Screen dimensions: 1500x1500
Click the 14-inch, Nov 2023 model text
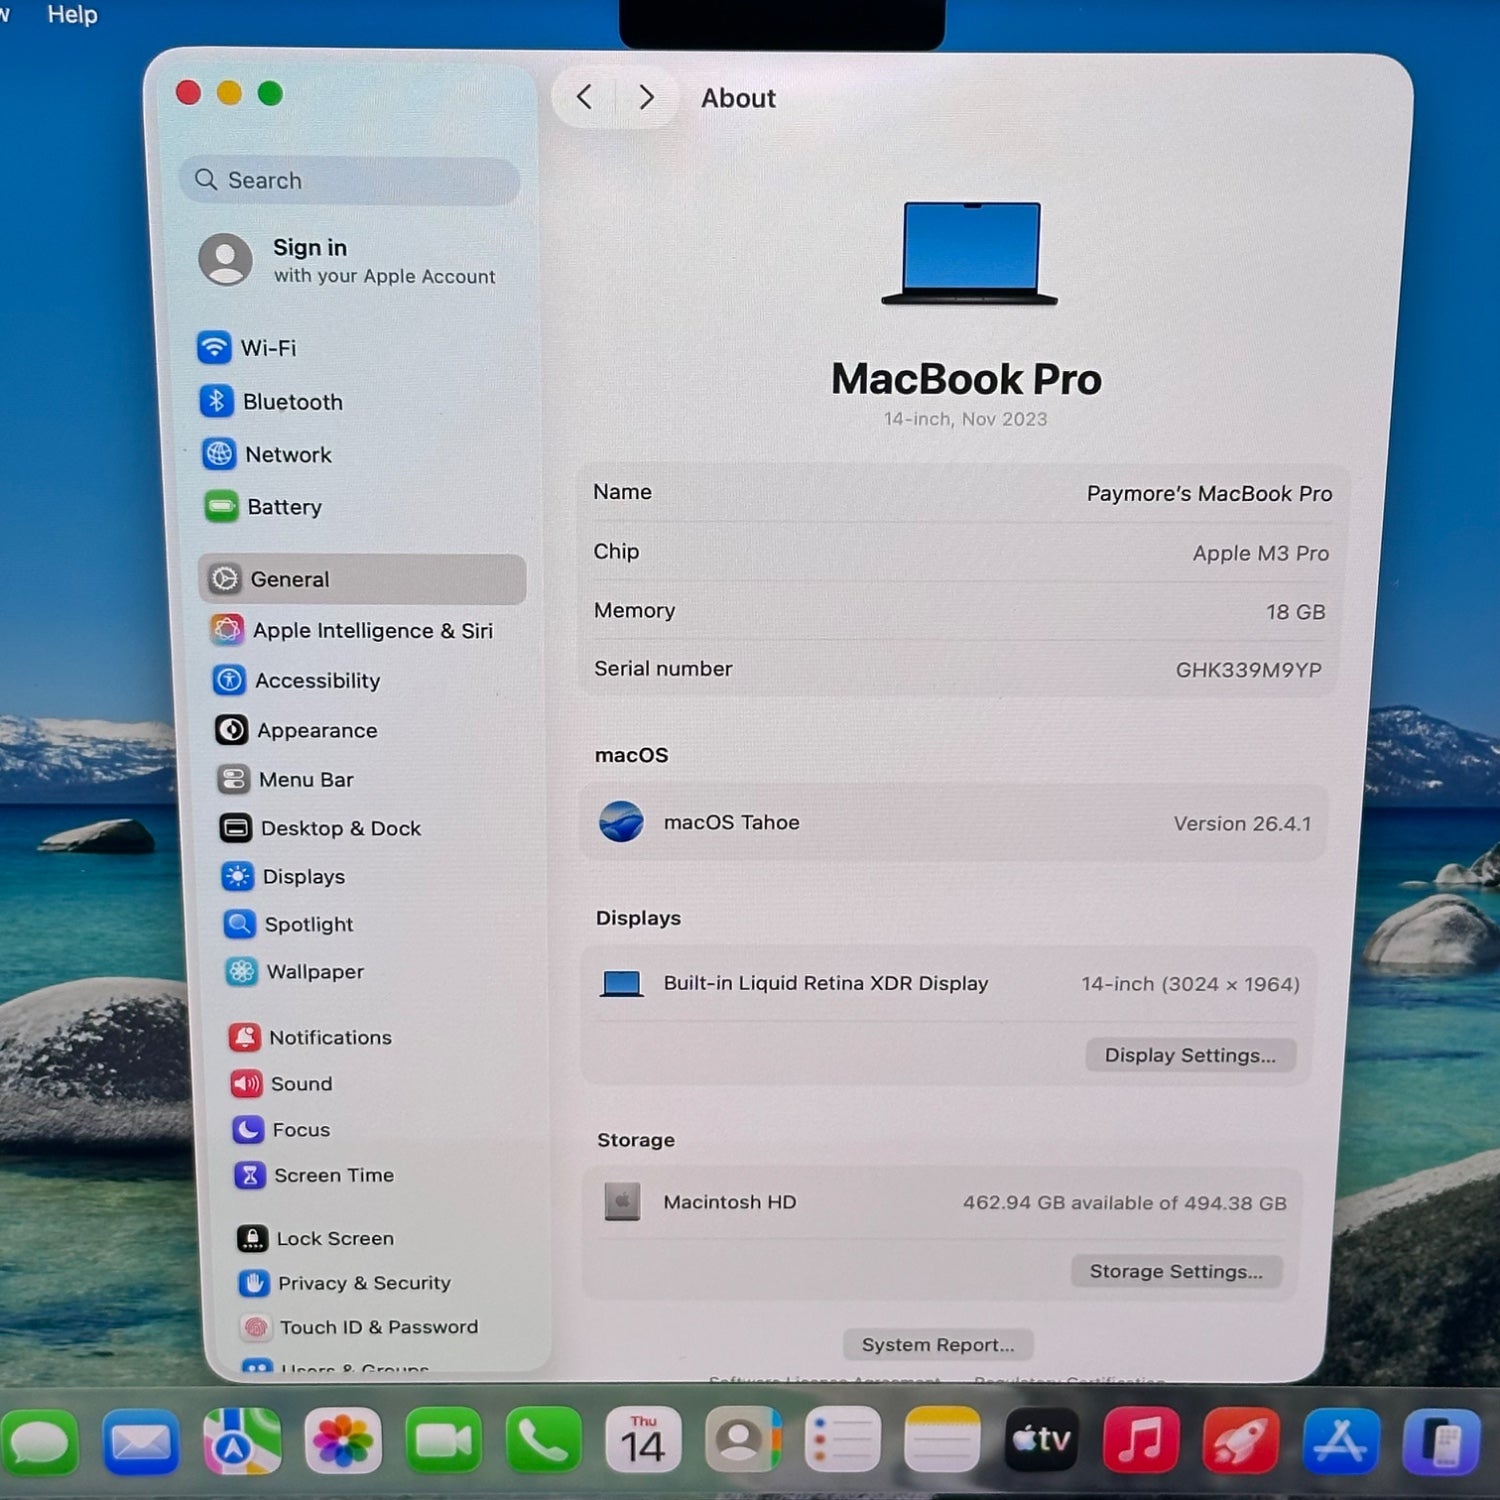(x=965, y=419)
